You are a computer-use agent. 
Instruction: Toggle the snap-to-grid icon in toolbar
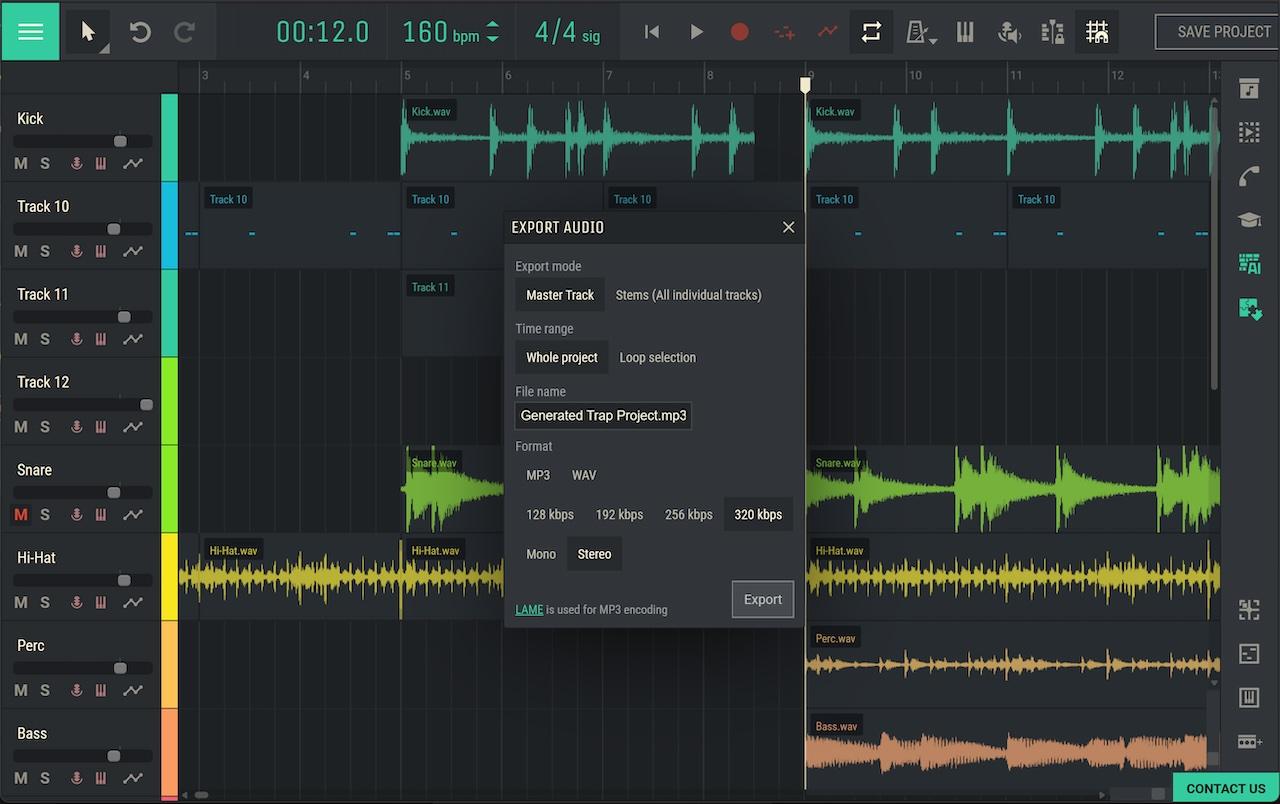pyautogui.click(x=1097, y=32)
